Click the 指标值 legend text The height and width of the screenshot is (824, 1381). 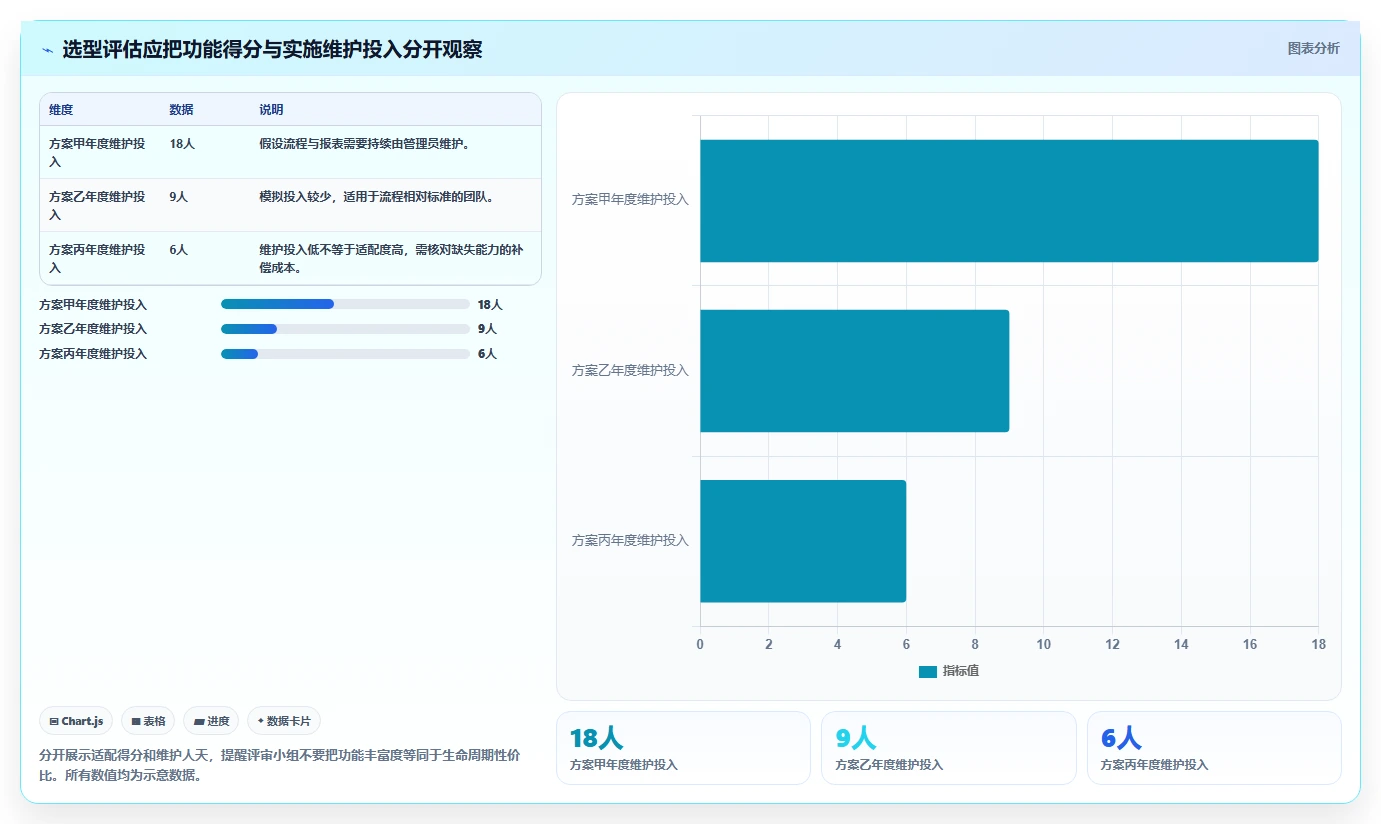pos(961,671)
